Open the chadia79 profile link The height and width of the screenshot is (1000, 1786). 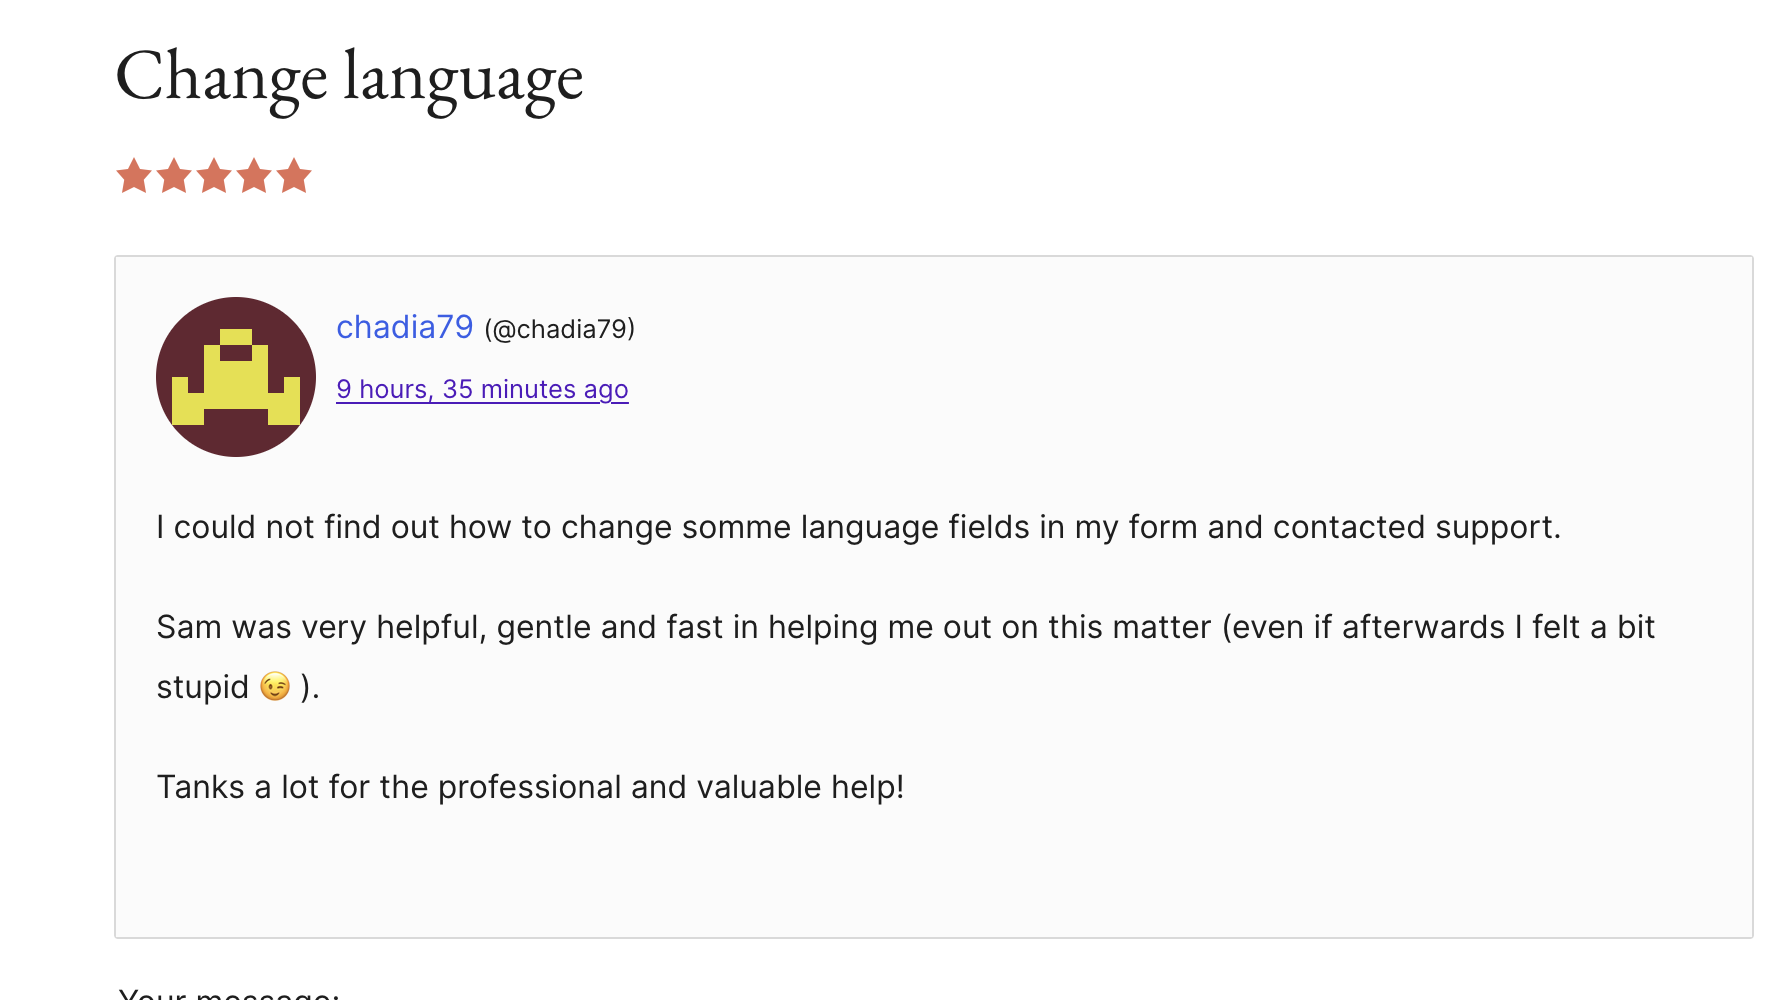pyautogui.click(x=404, y=327)
